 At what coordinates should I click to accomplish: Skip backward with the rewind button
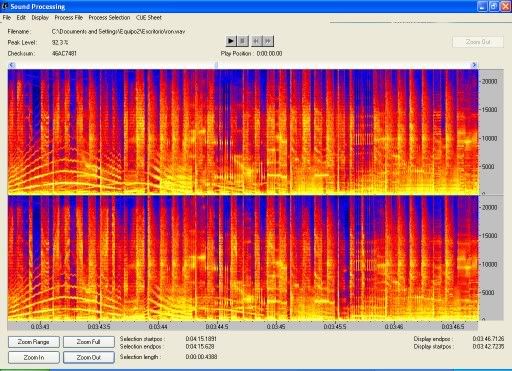[256, 41]
